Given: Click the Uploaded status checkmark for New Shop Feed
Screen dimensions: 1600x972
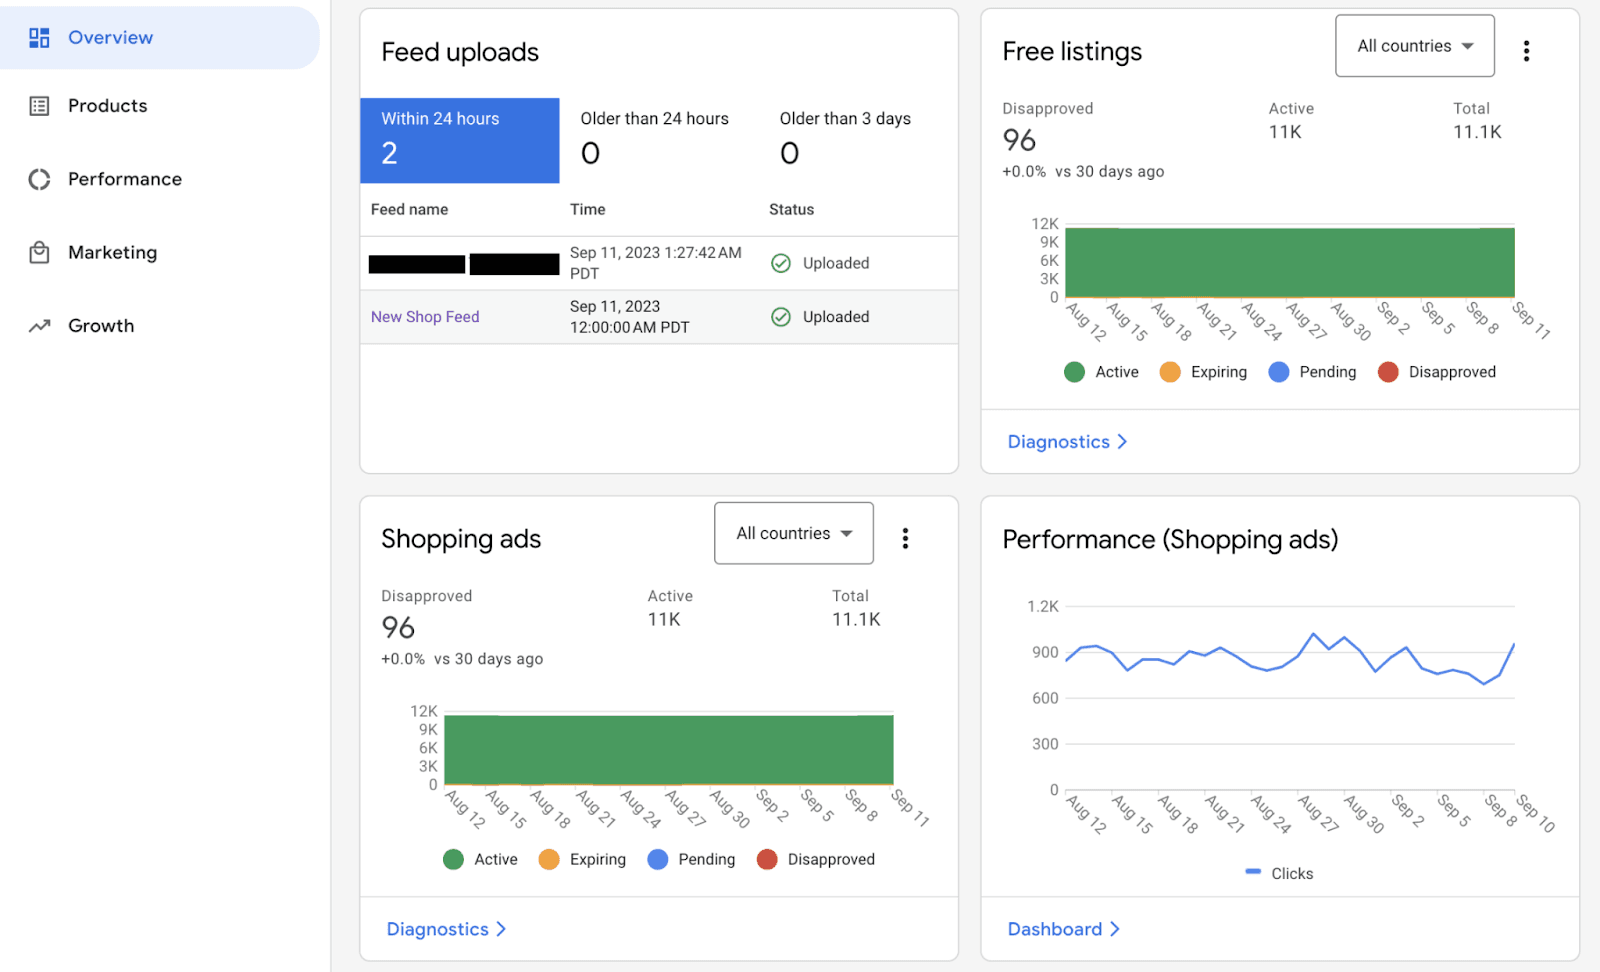Looking at the screenshot, I should tap(781, 316).
